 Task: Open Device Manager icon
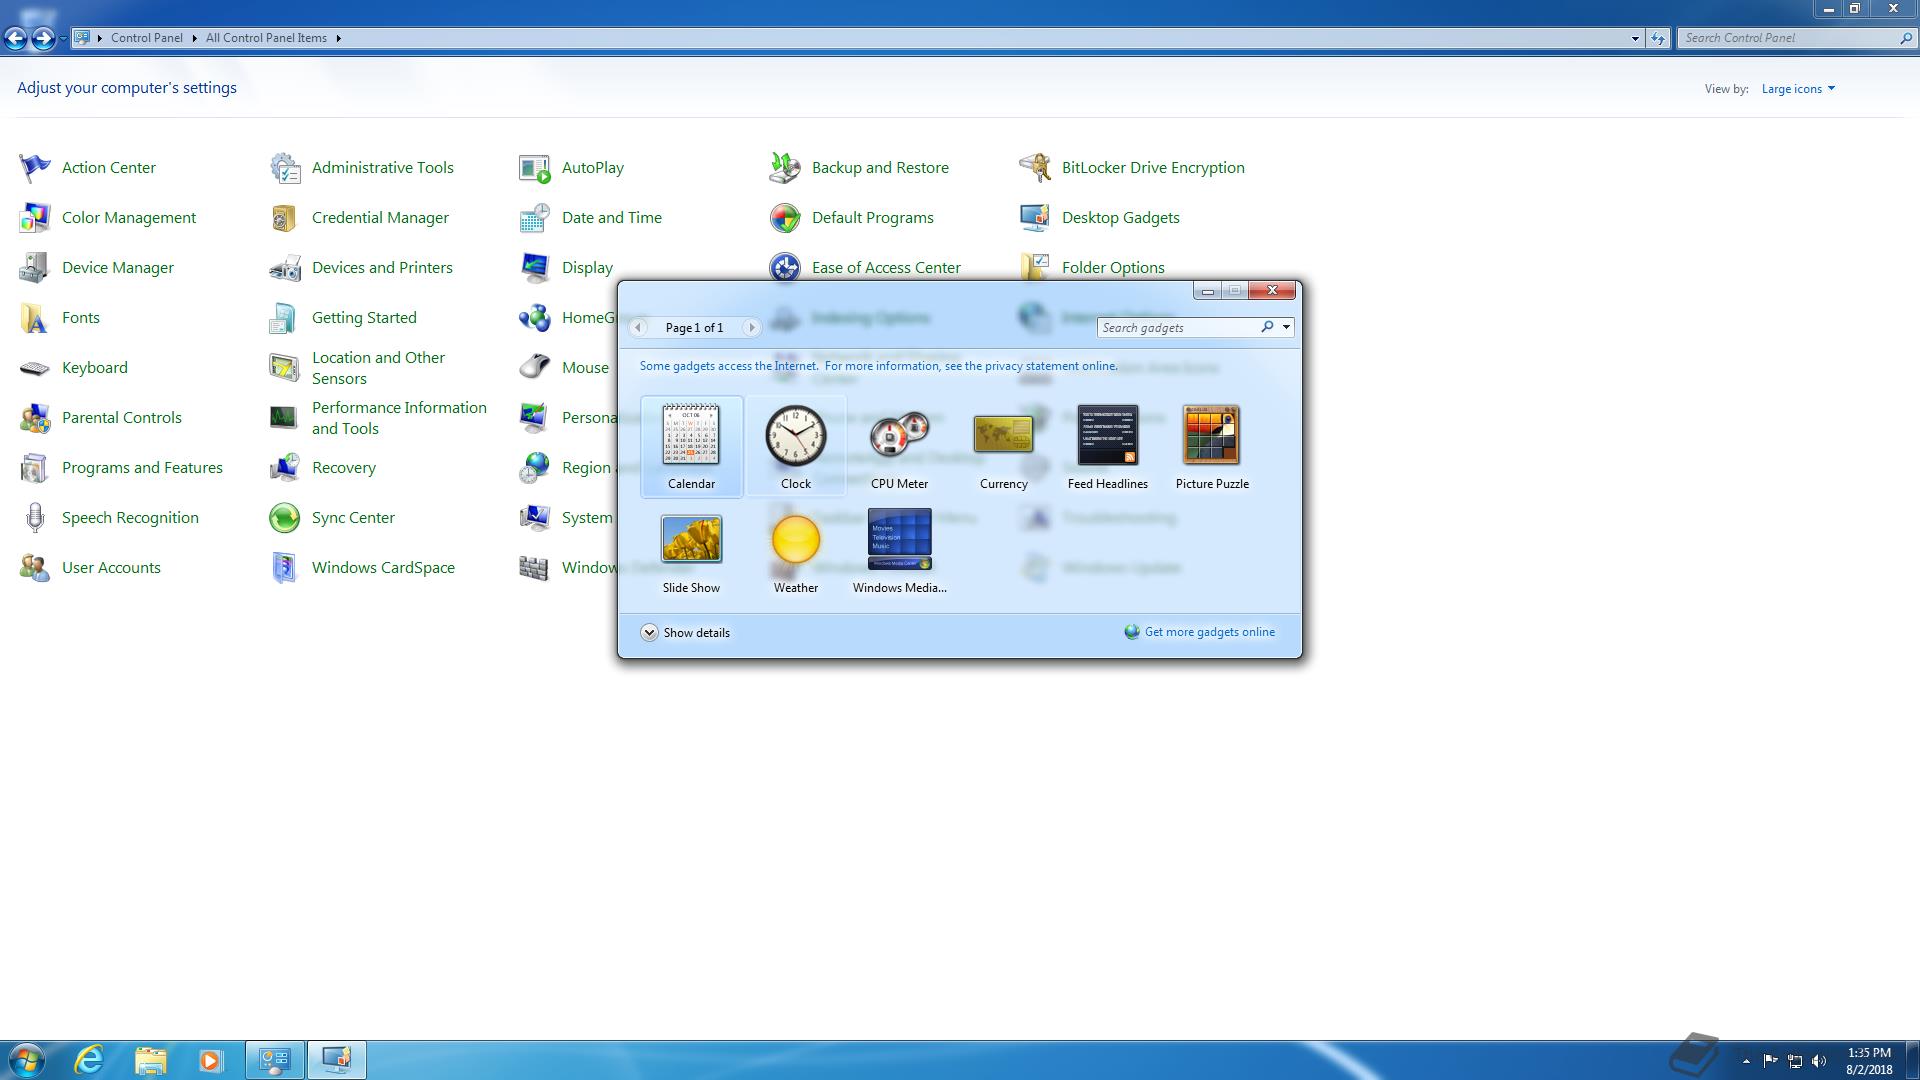pos(35,268)
